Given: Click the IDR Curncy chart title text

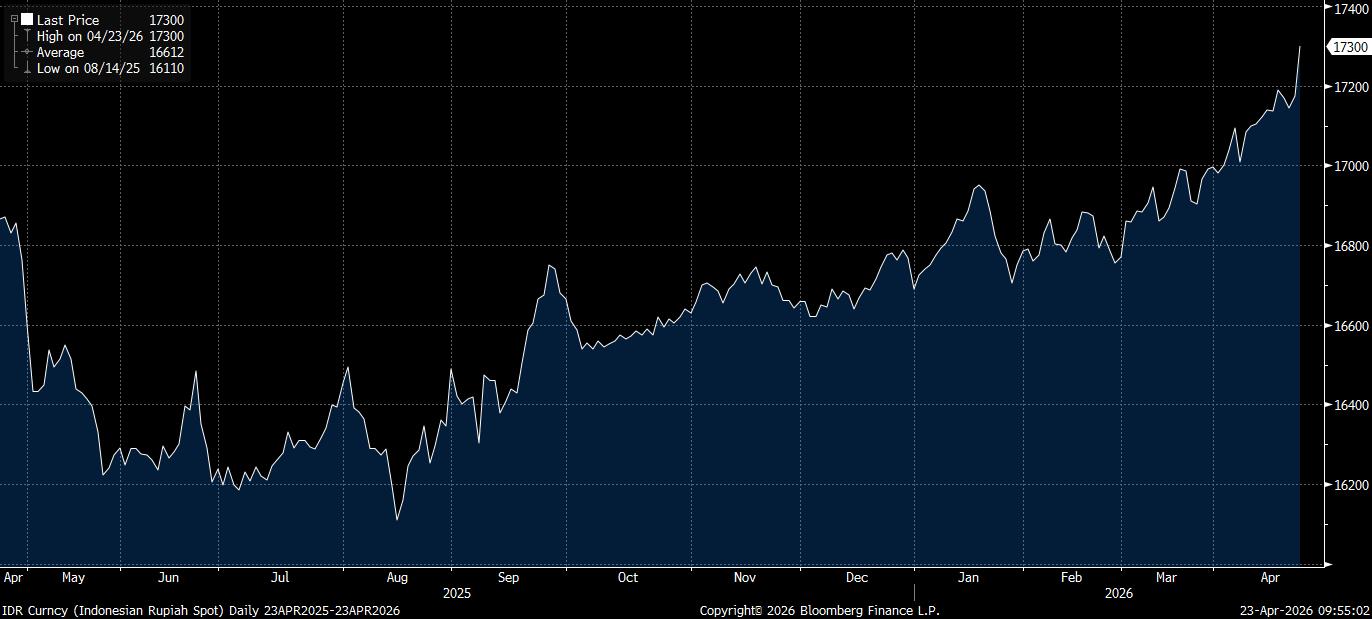Looking at the screenshot, I should 200,610.
